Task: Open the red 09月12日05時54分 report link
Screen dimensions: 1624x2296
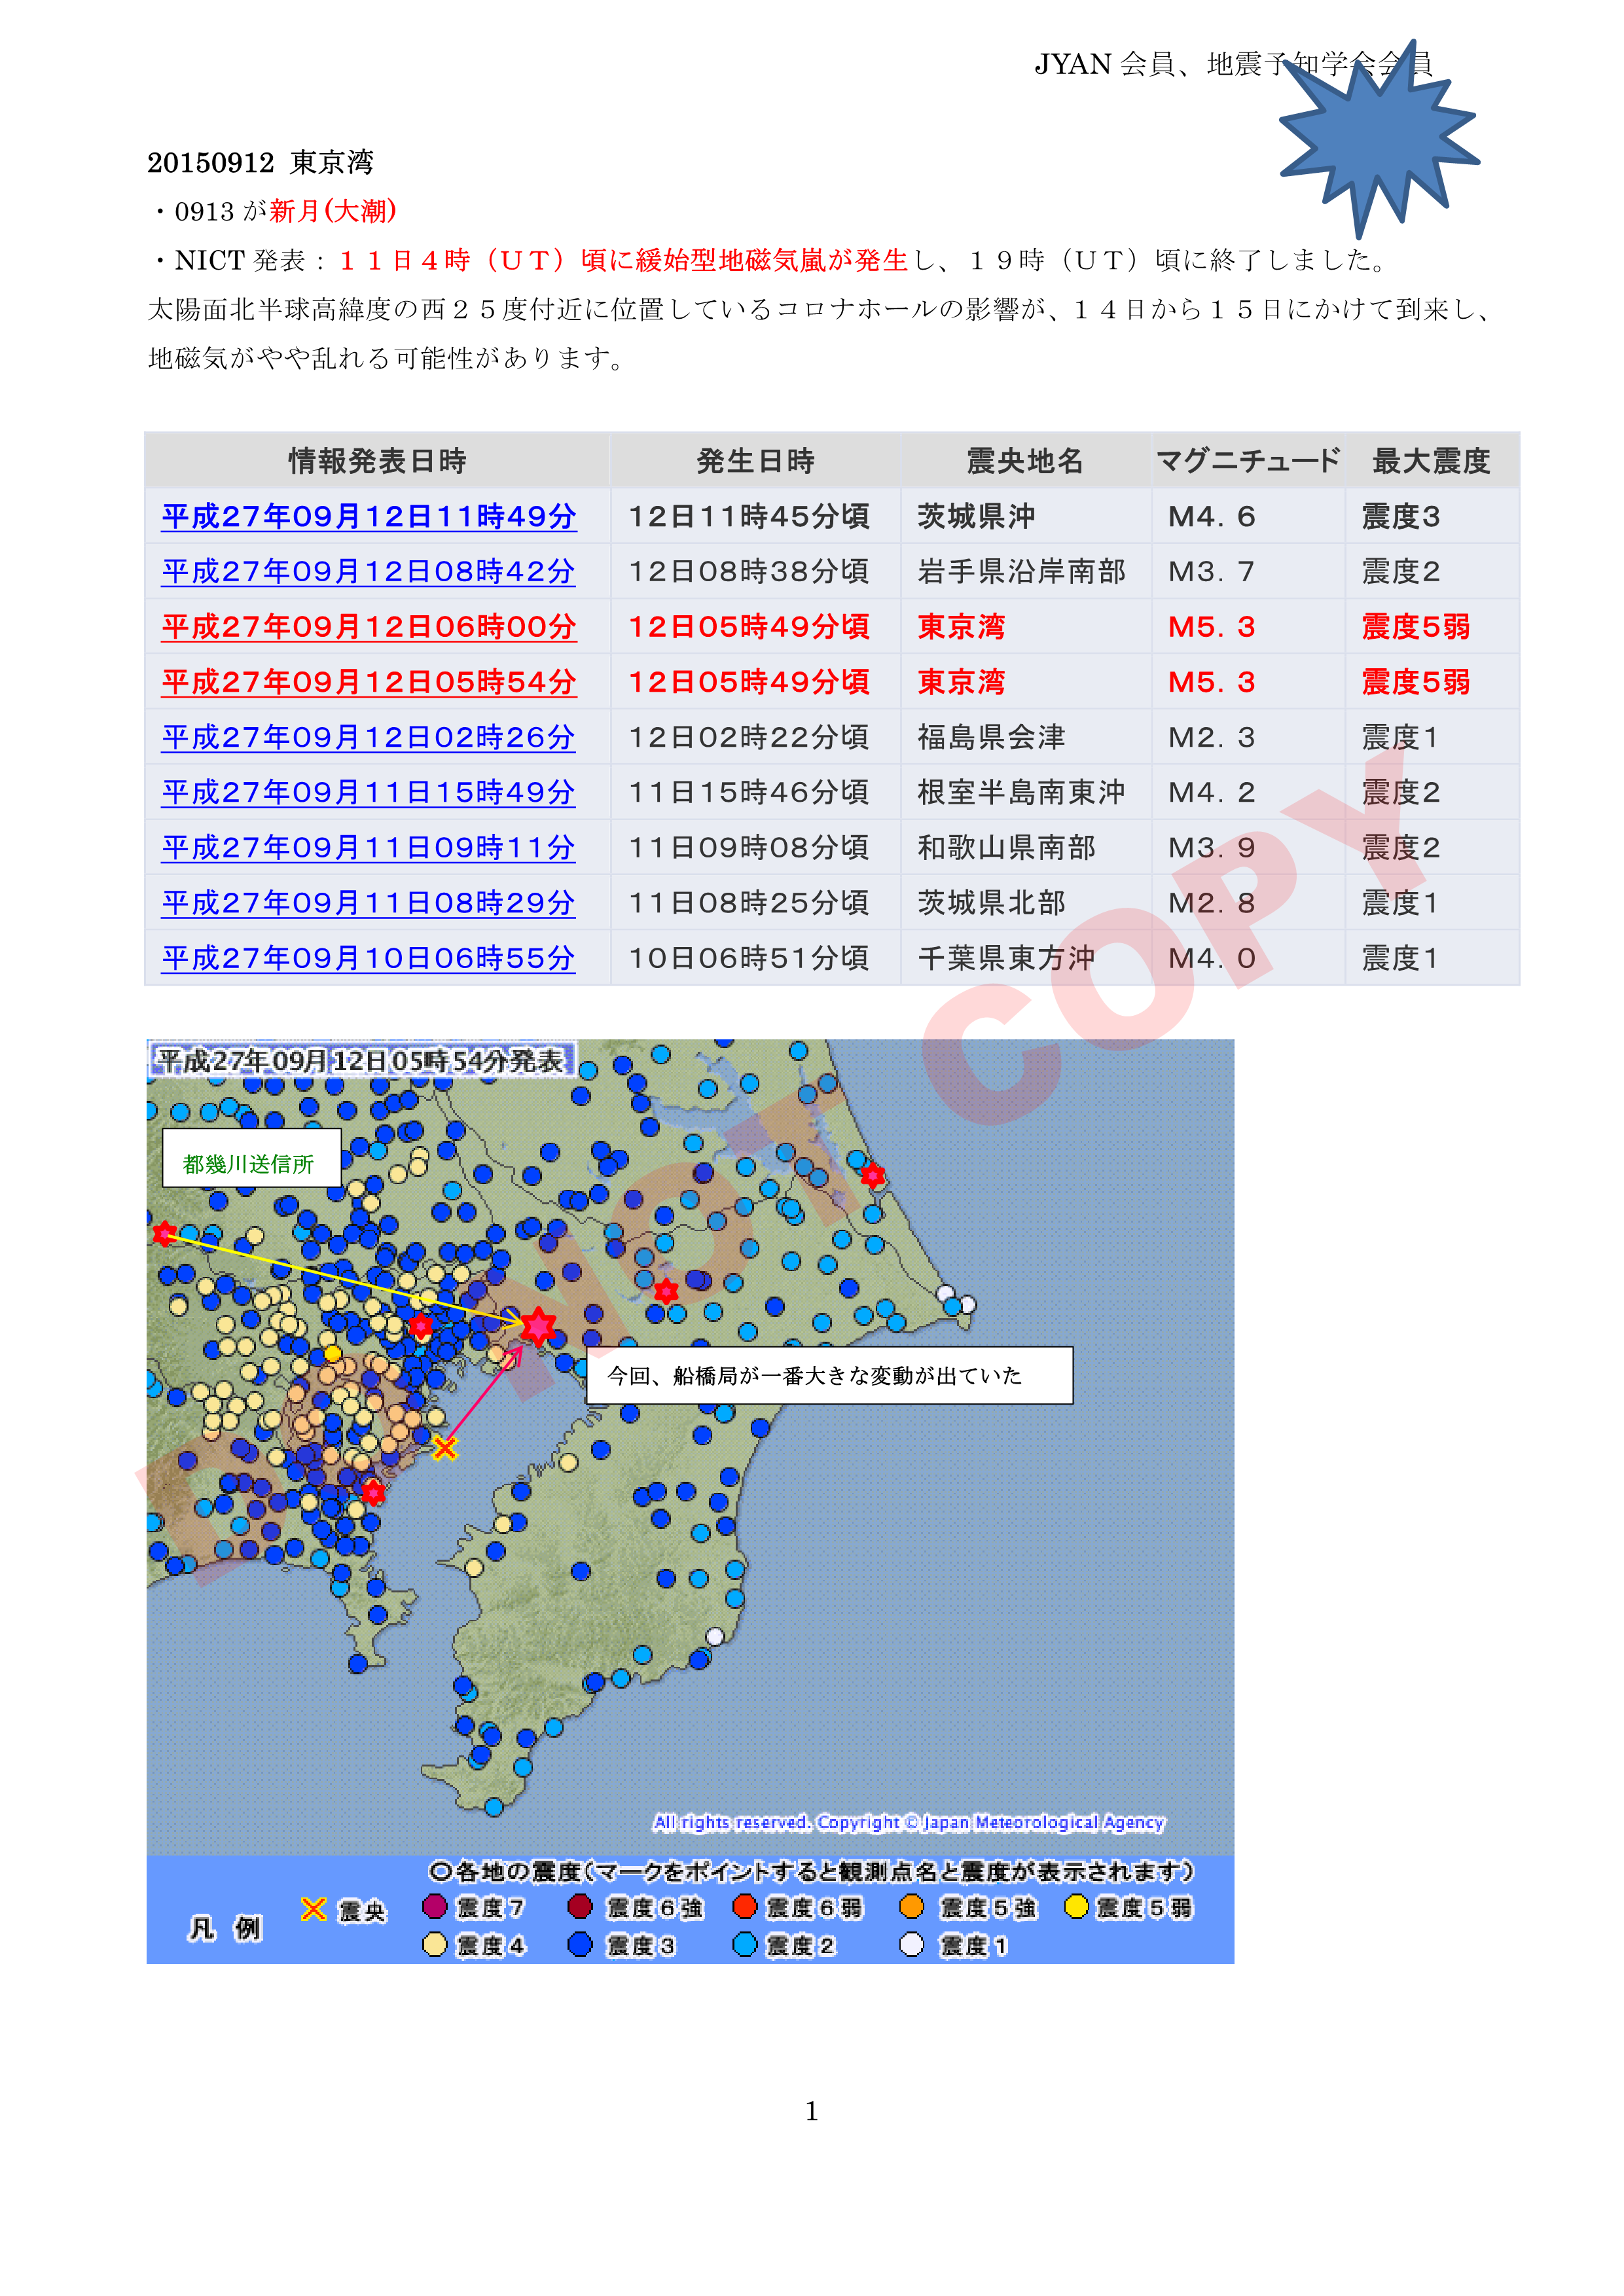Action: click(368, 682)
